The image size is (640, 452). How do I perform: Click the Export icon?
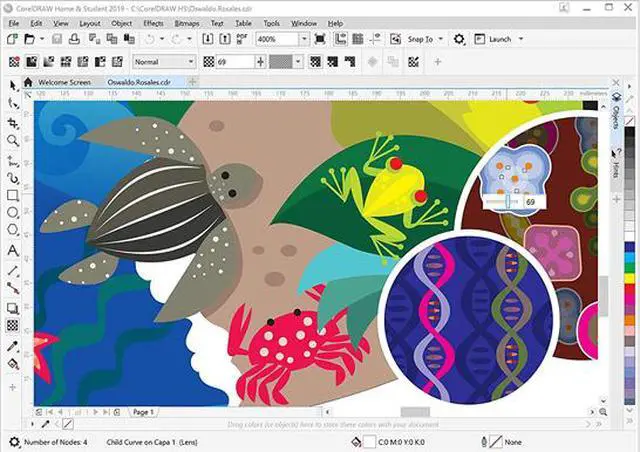(x=225, y=39)
